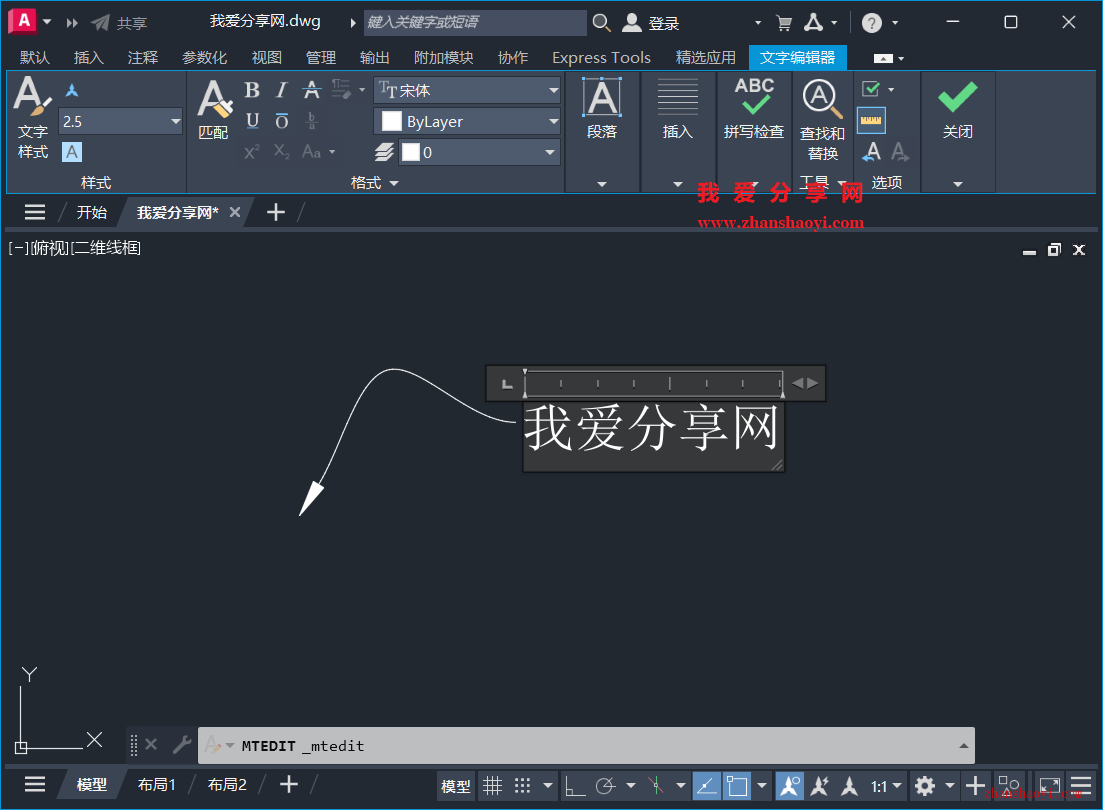Toggle the ruler display button

coord(871,120)
